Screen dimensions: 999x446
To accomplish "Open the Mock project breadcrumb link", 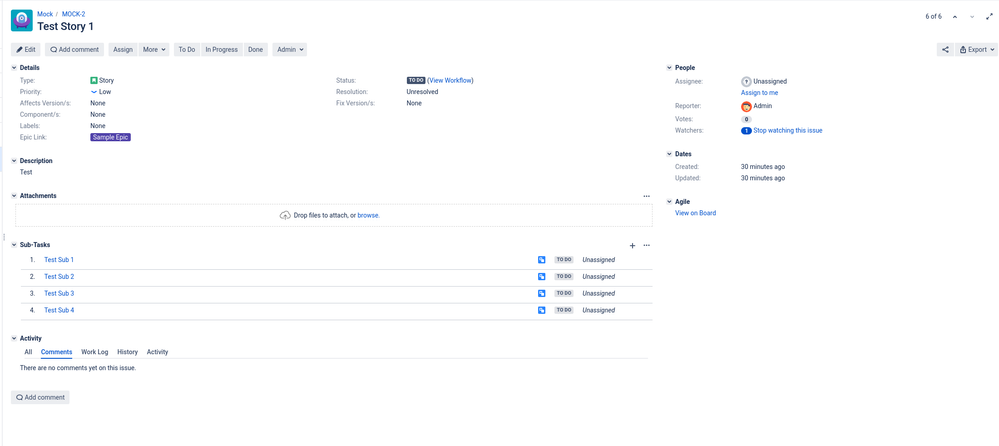I will pos(45,14).
